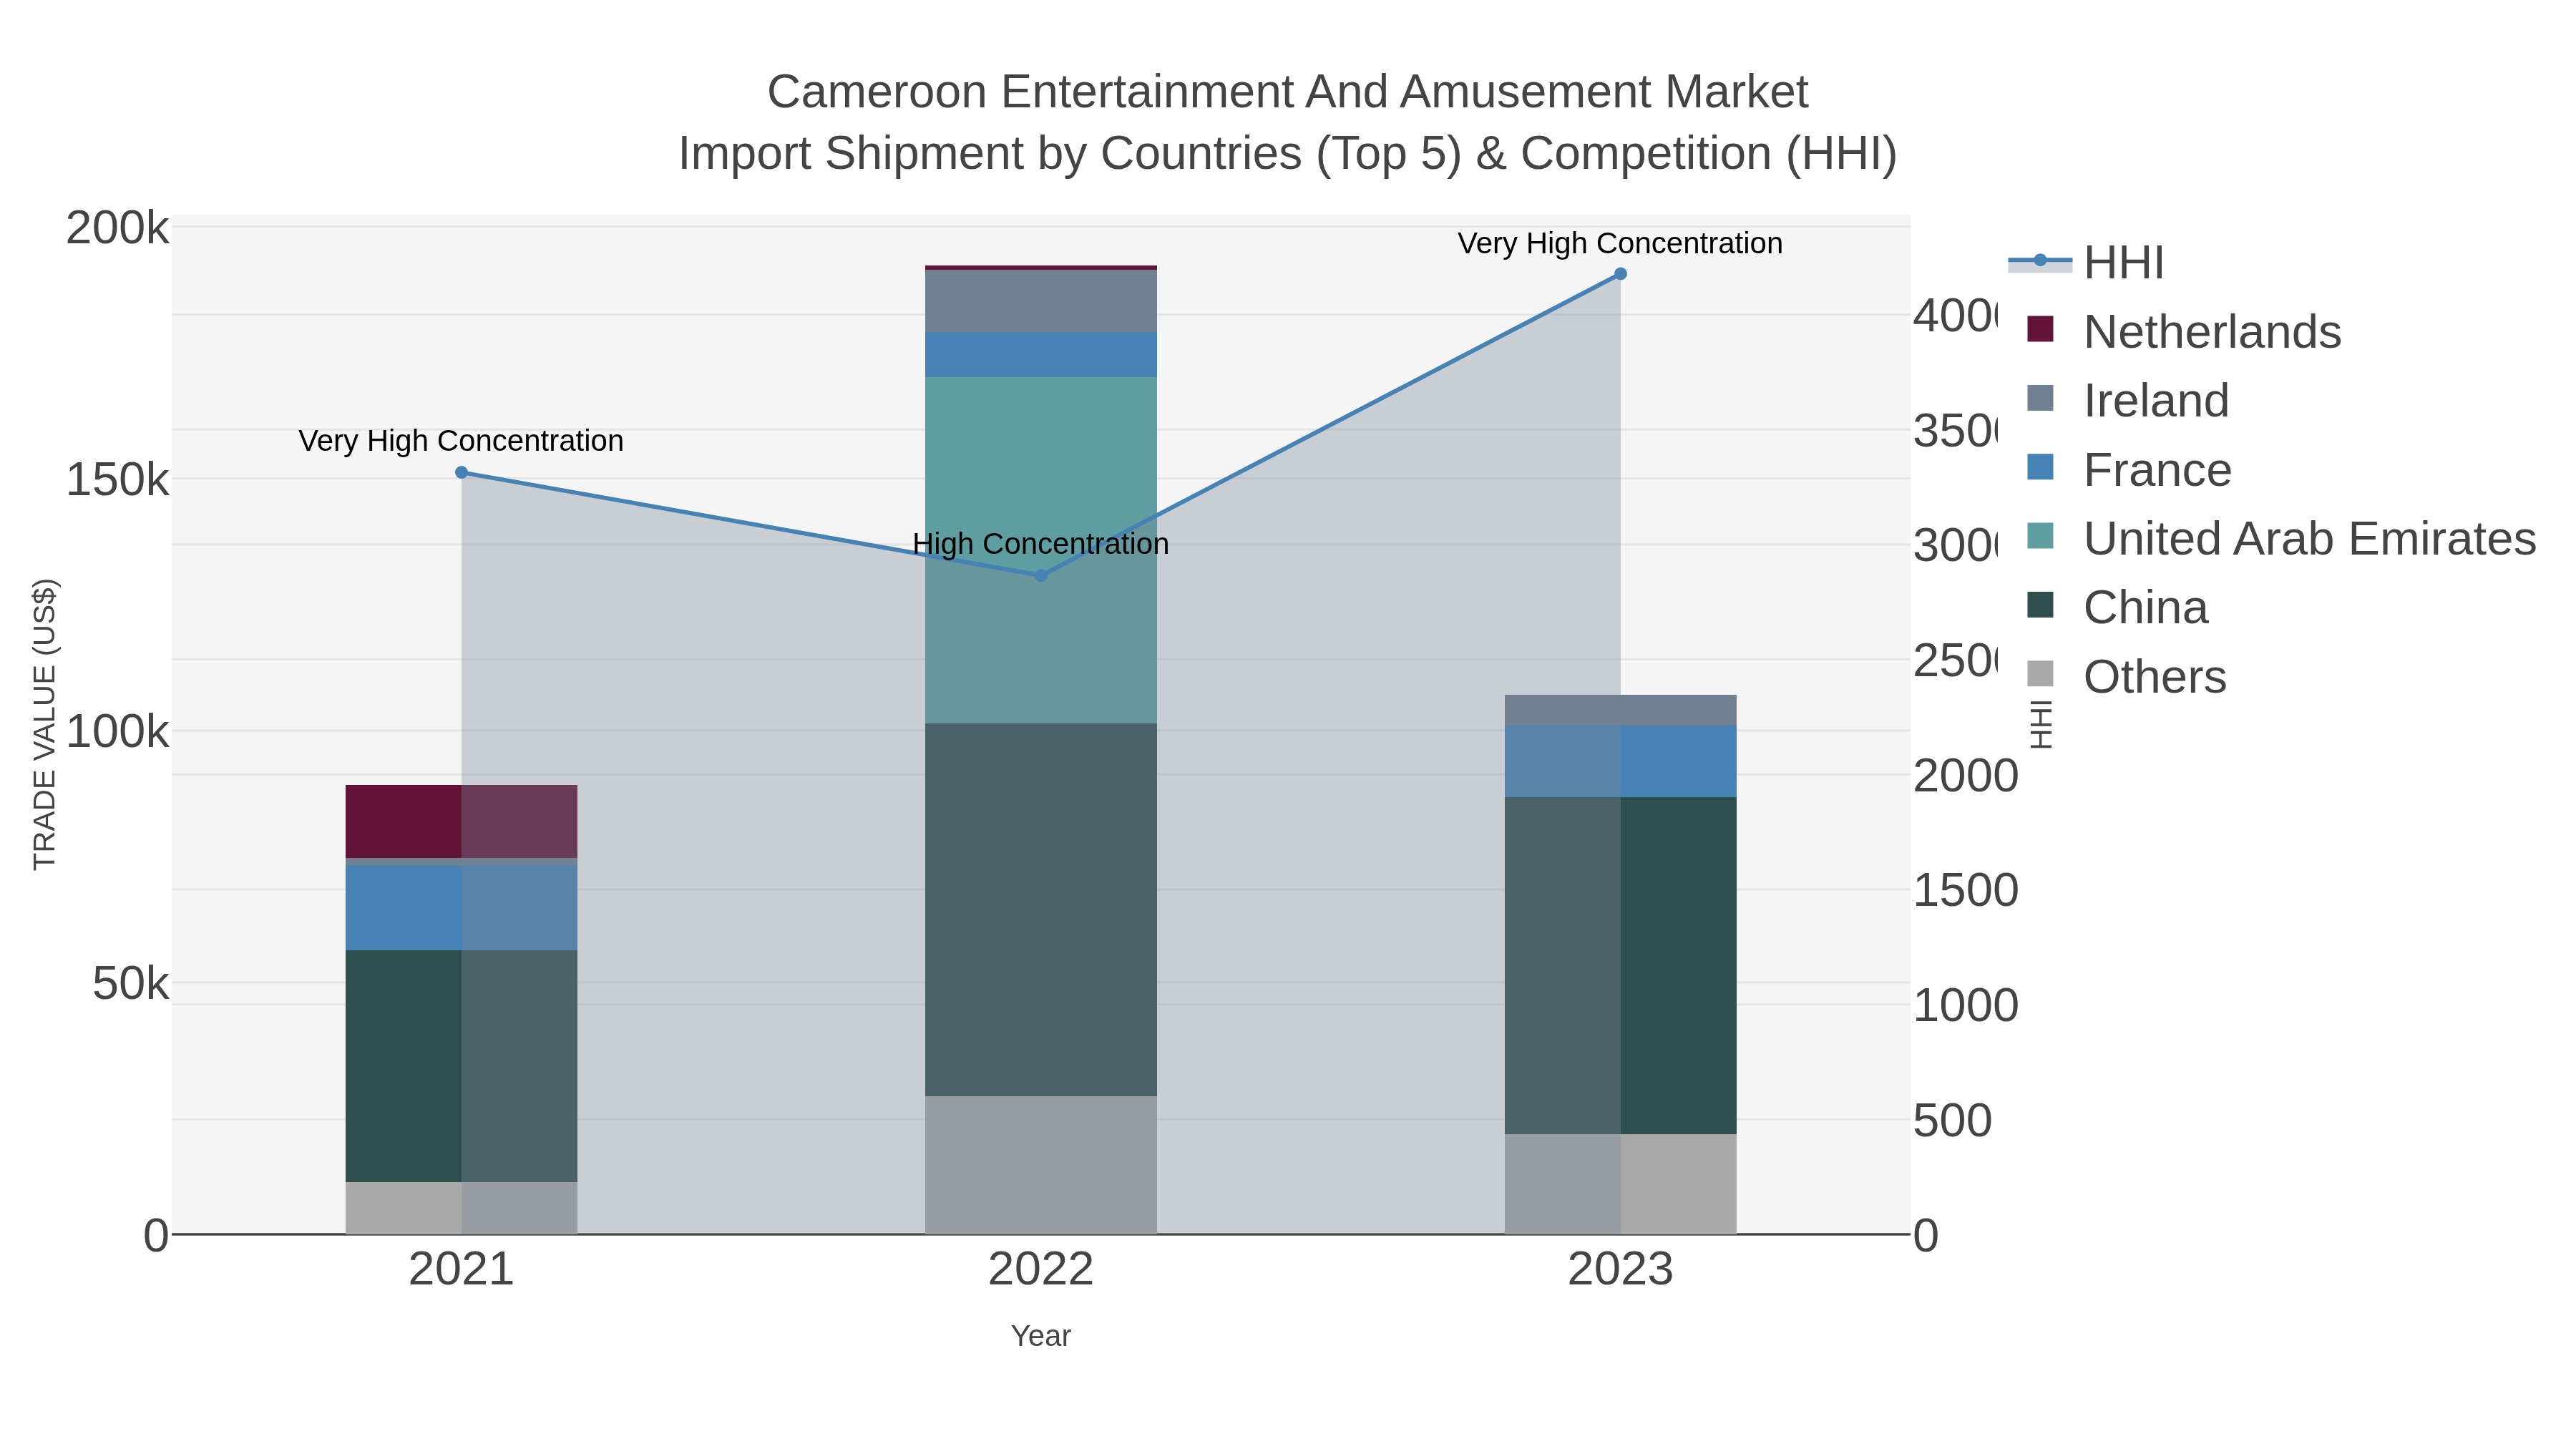
Task: Click the 2022 Others bar segment
Action: pyautogui.click(x=1040, y=1165)
